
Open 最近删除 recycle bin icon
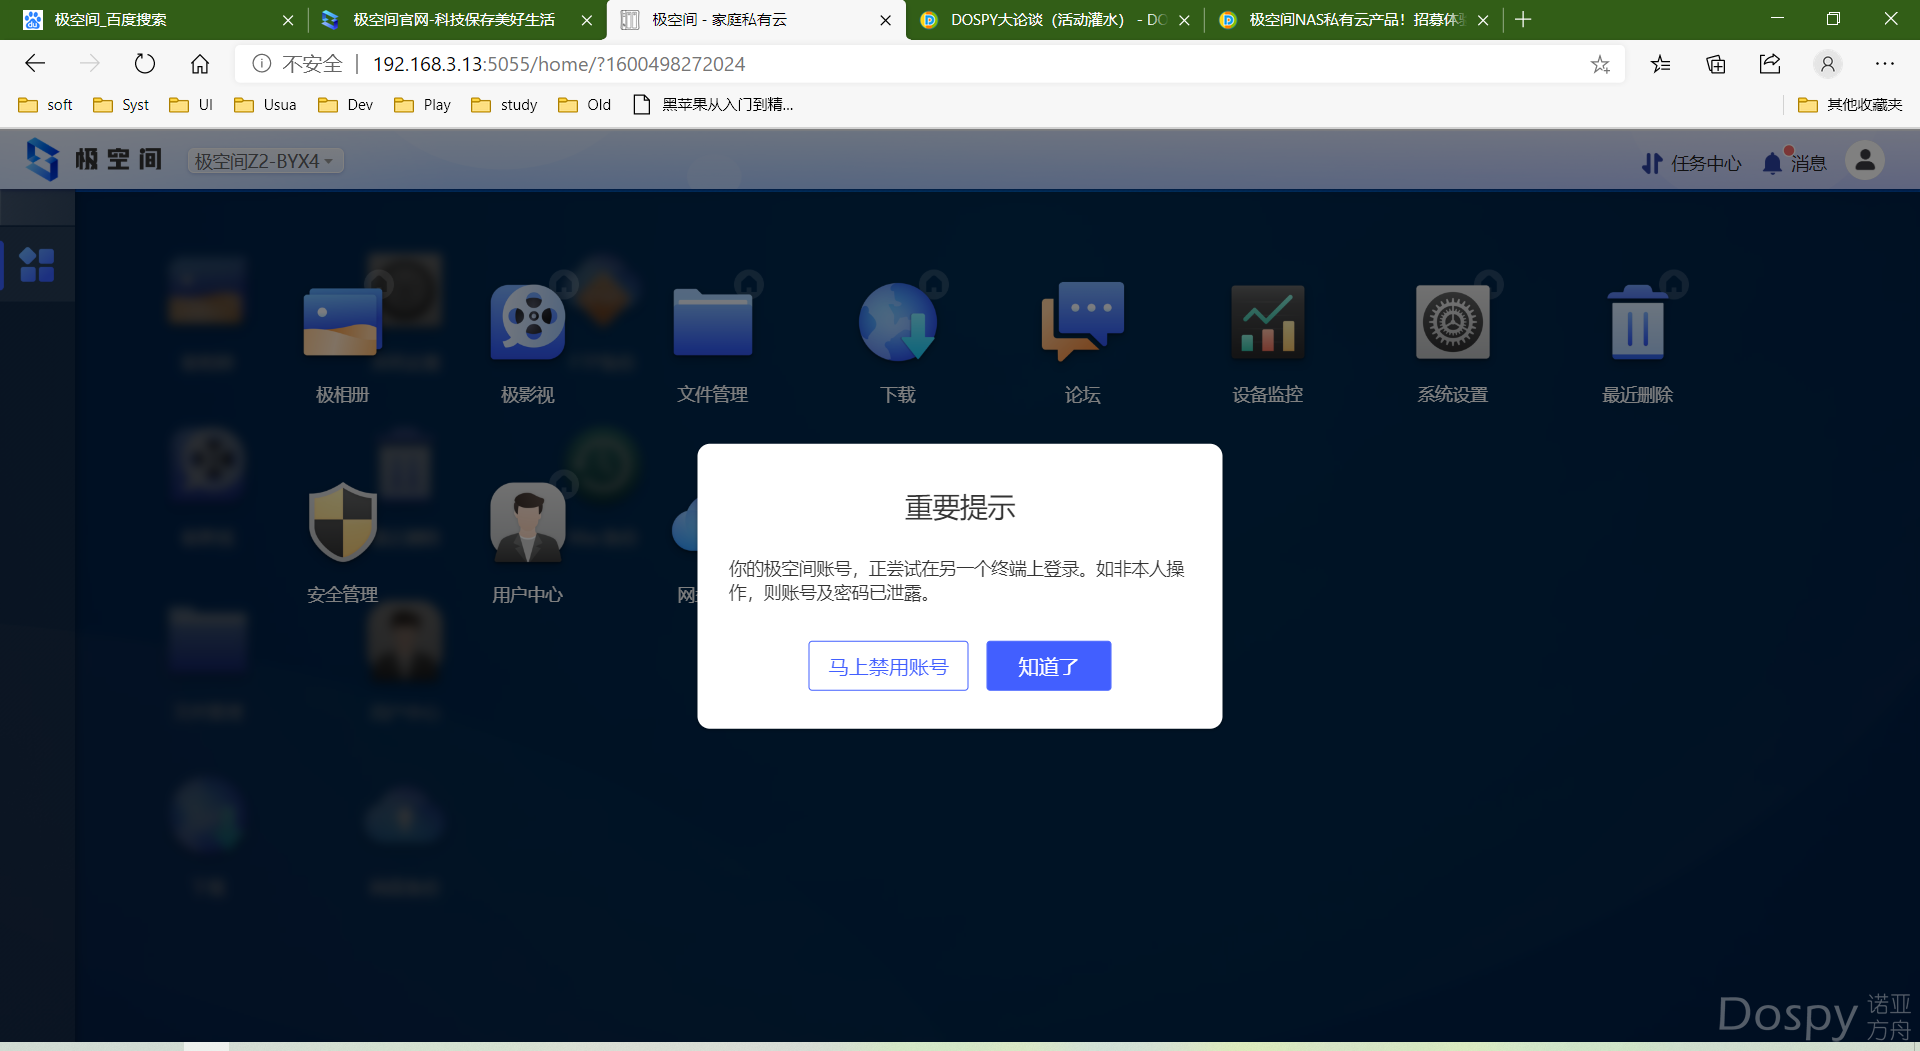(1637, 323)
